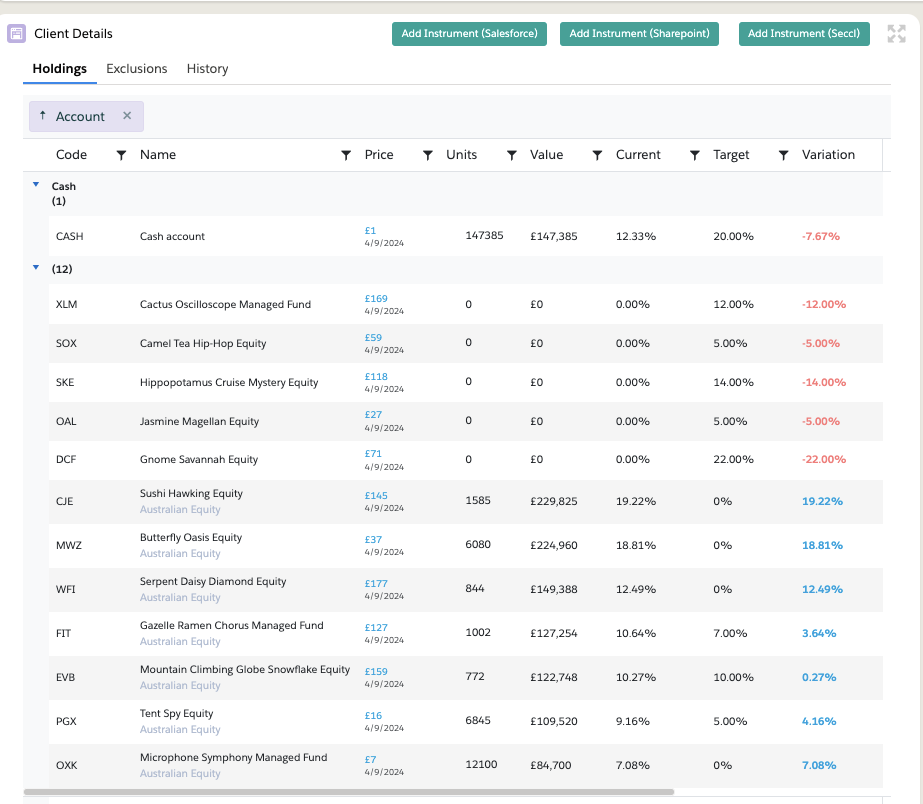Click the horizontal scrollbar below the grid
Viewport: 923px width, 804px height.
[x=348, y=791]
